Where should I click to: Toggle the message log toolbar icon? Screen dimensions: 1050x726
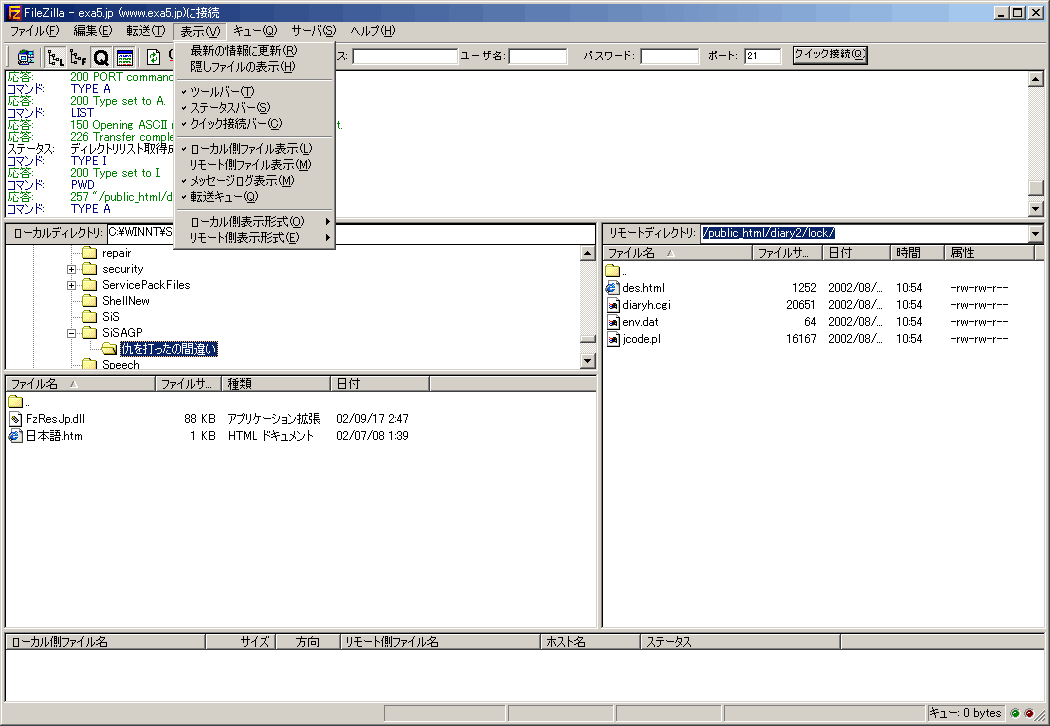point(125,57)
